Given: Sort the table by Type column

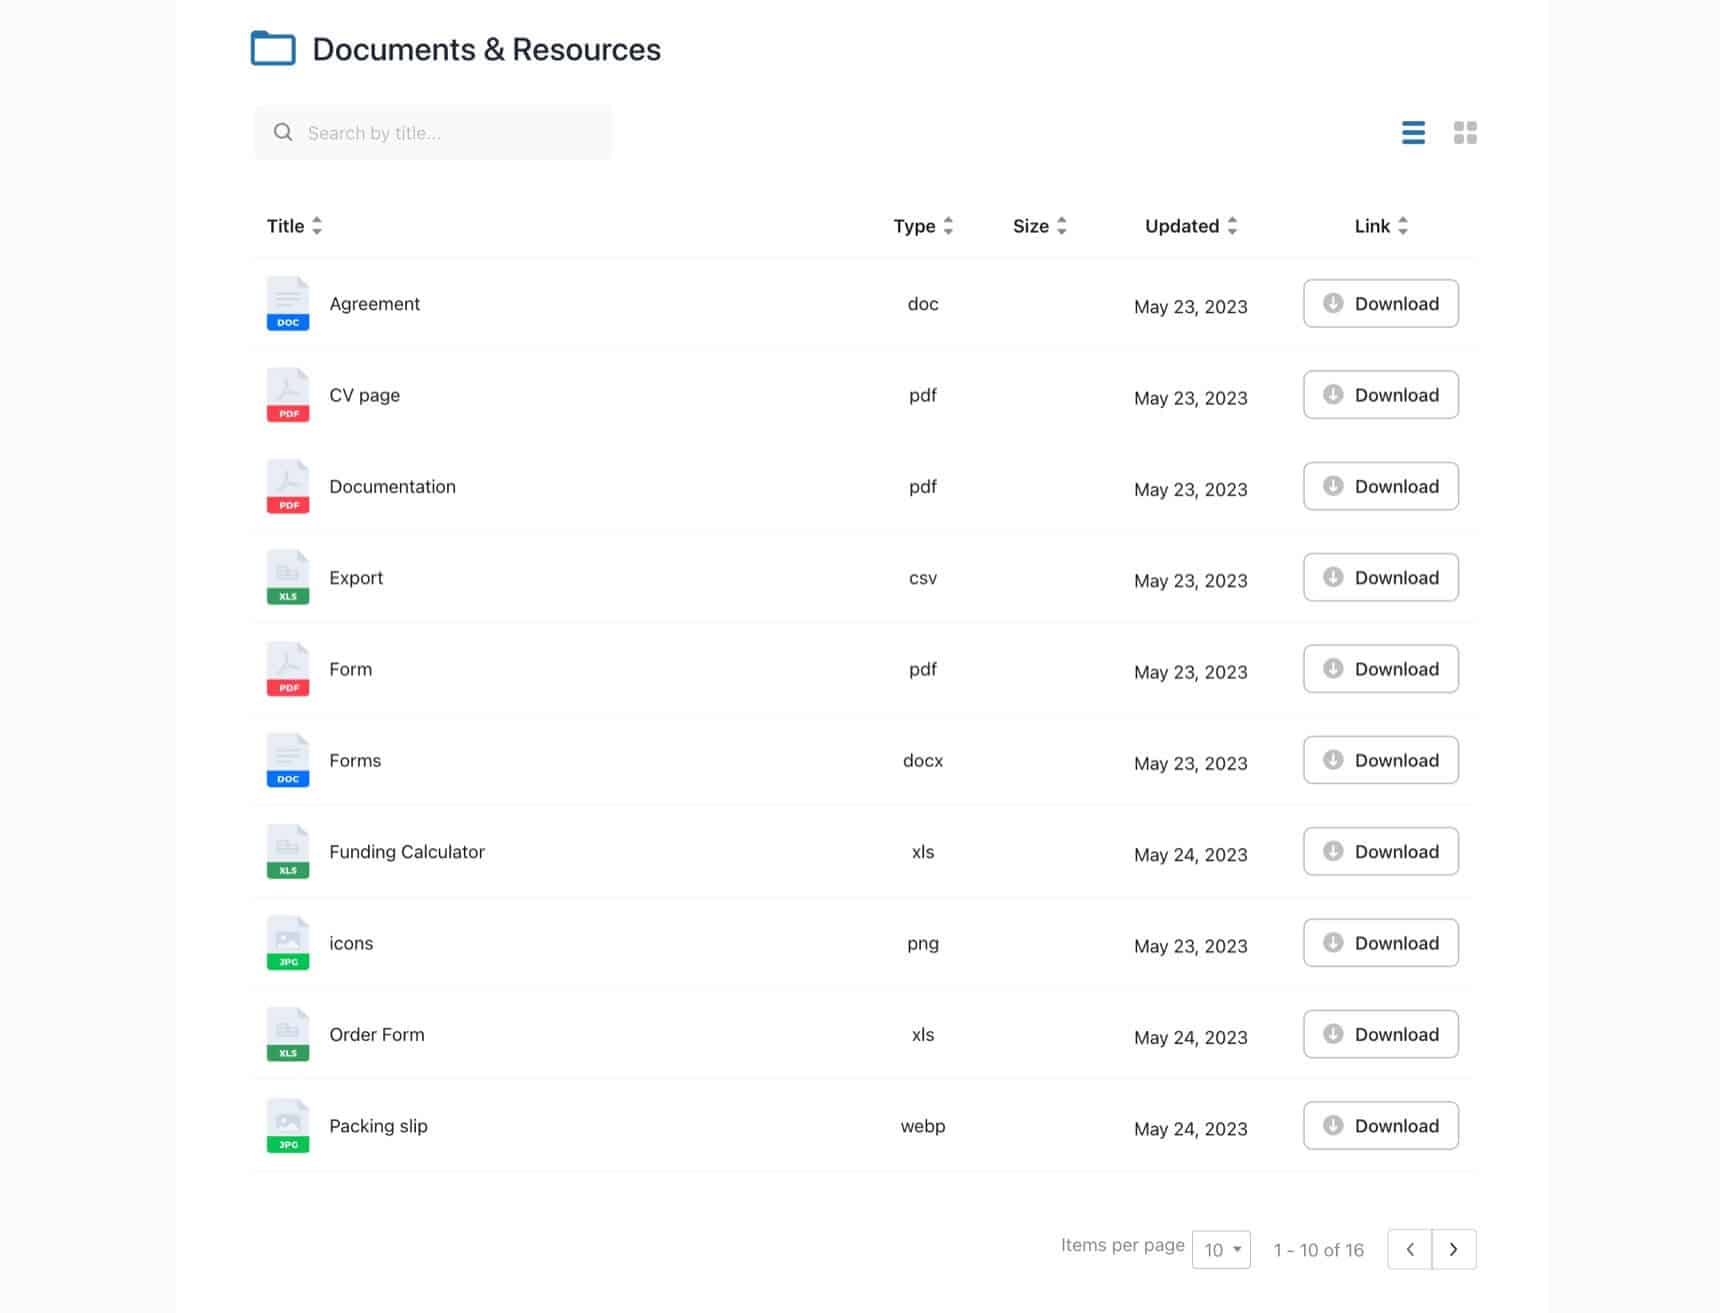Looking at the screenshot, I should [921, 226].
